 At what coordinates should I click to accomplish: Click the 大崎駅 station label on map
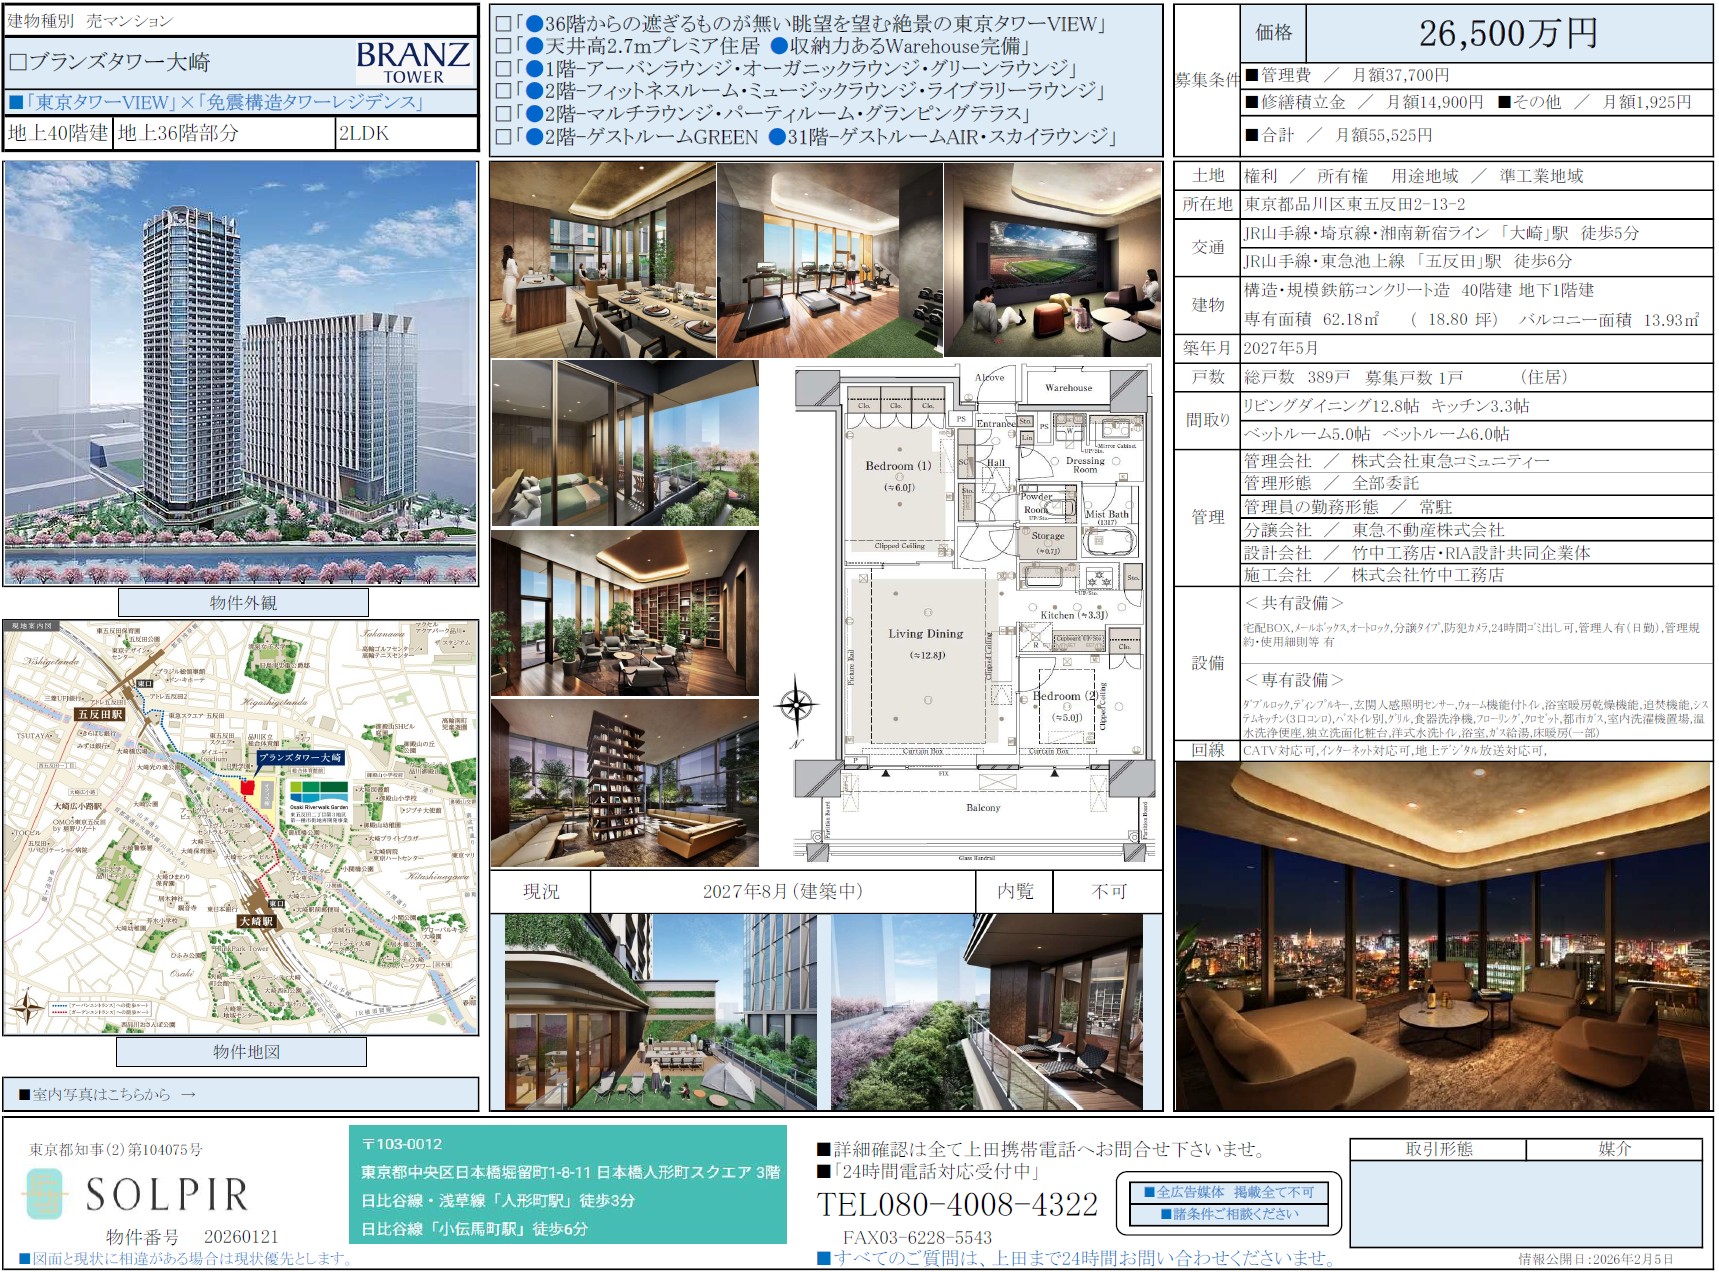[x=257, y=921]
